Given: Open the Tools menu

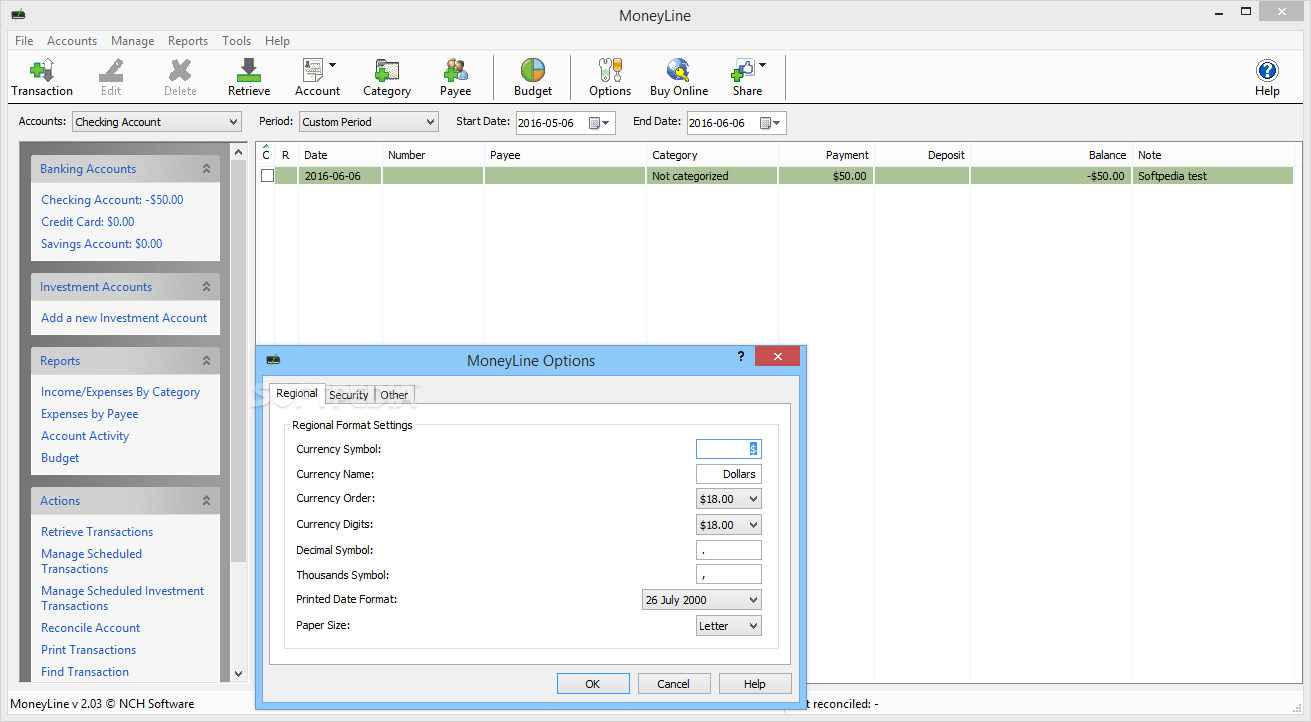Looking at the screenshot, I should coord(236,41).
